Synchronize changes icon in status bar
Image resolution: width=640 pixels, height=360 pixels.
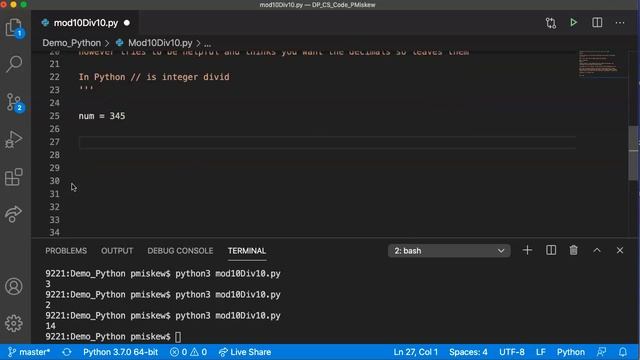[x=67, y=352]
